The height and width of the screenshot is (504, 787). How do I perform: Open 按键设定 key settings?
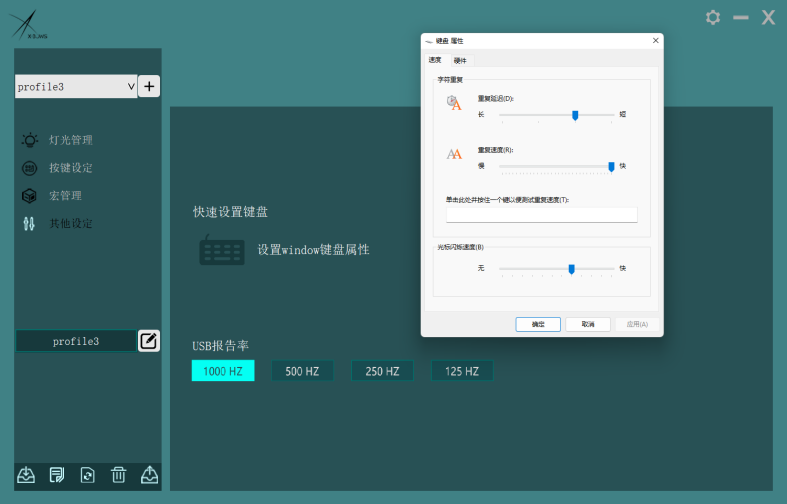tap(70, 168)
